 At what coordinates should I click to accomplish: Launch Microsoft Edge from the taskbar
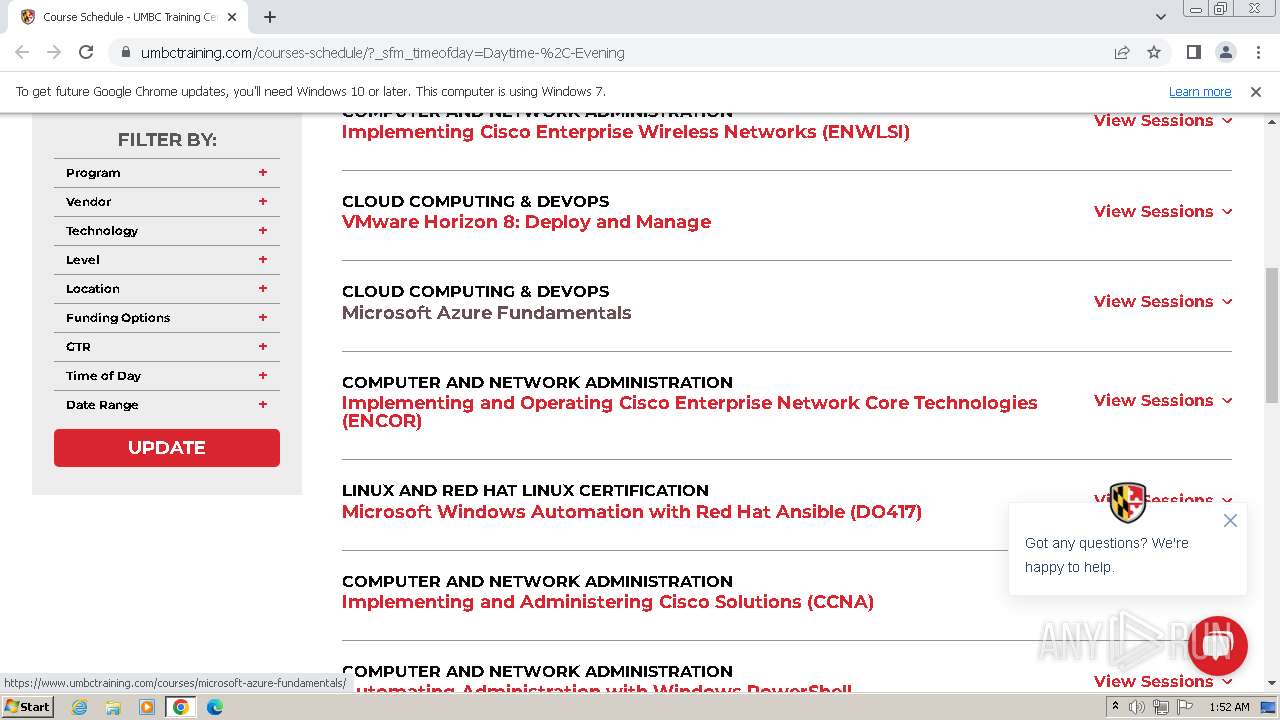215,707
